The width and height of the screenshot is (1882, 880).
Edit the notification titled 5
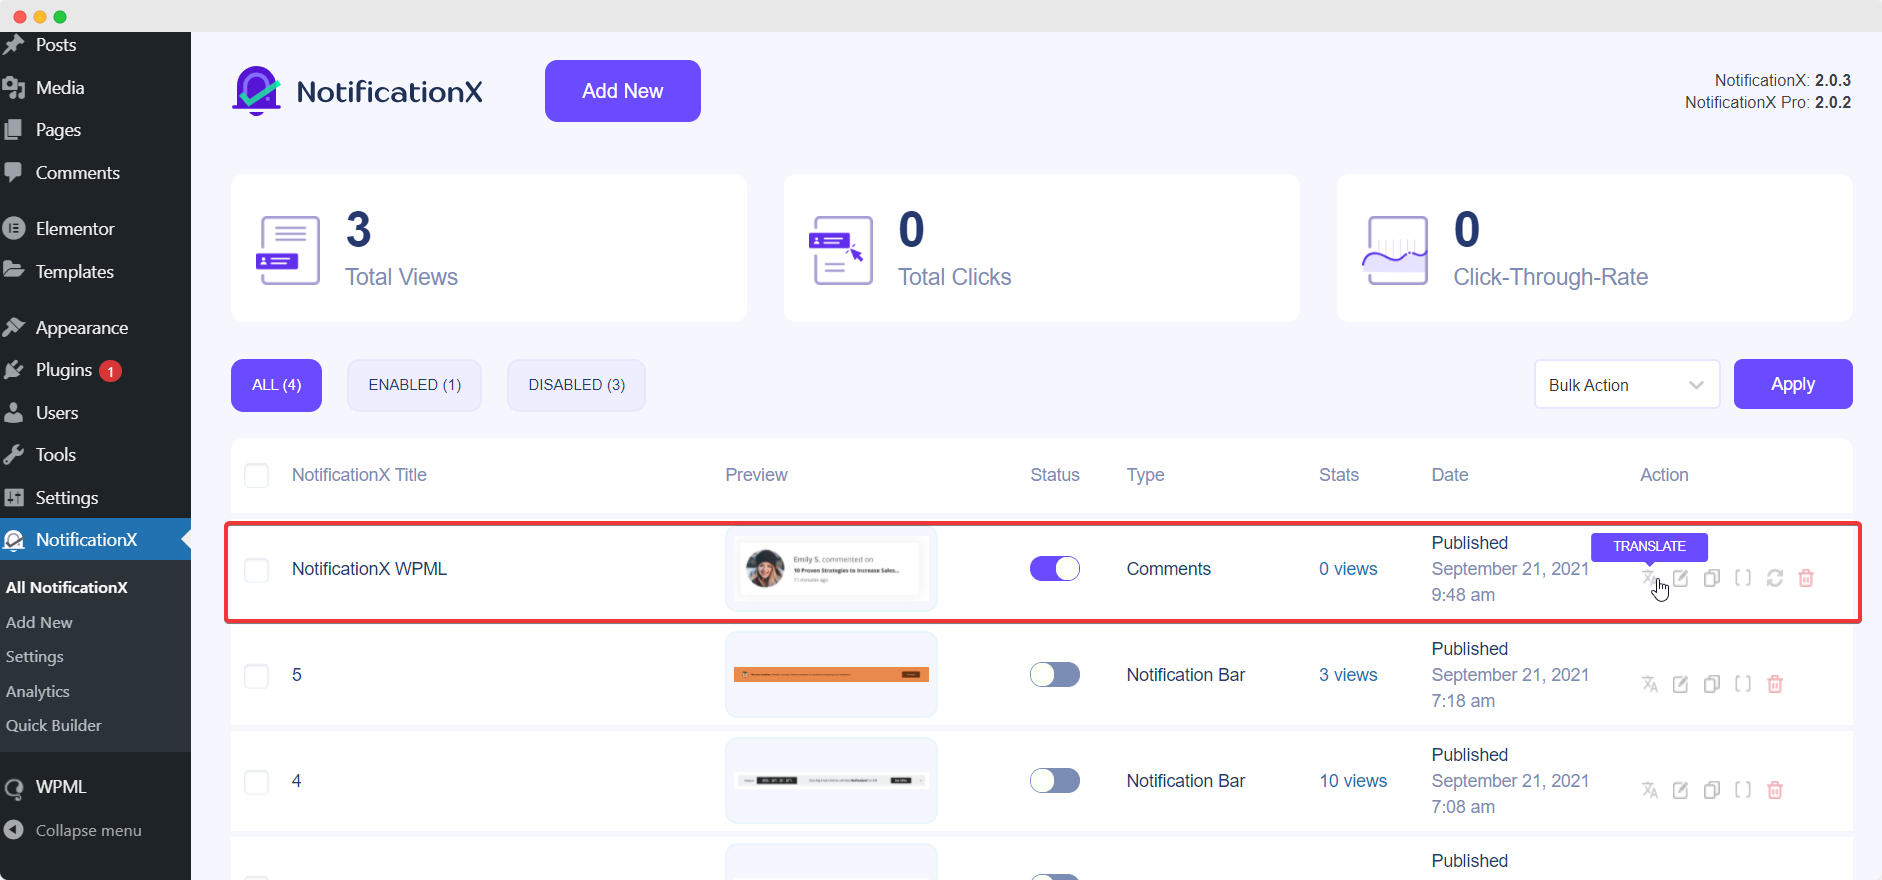pyautogui.click(x=1681, y=684)
